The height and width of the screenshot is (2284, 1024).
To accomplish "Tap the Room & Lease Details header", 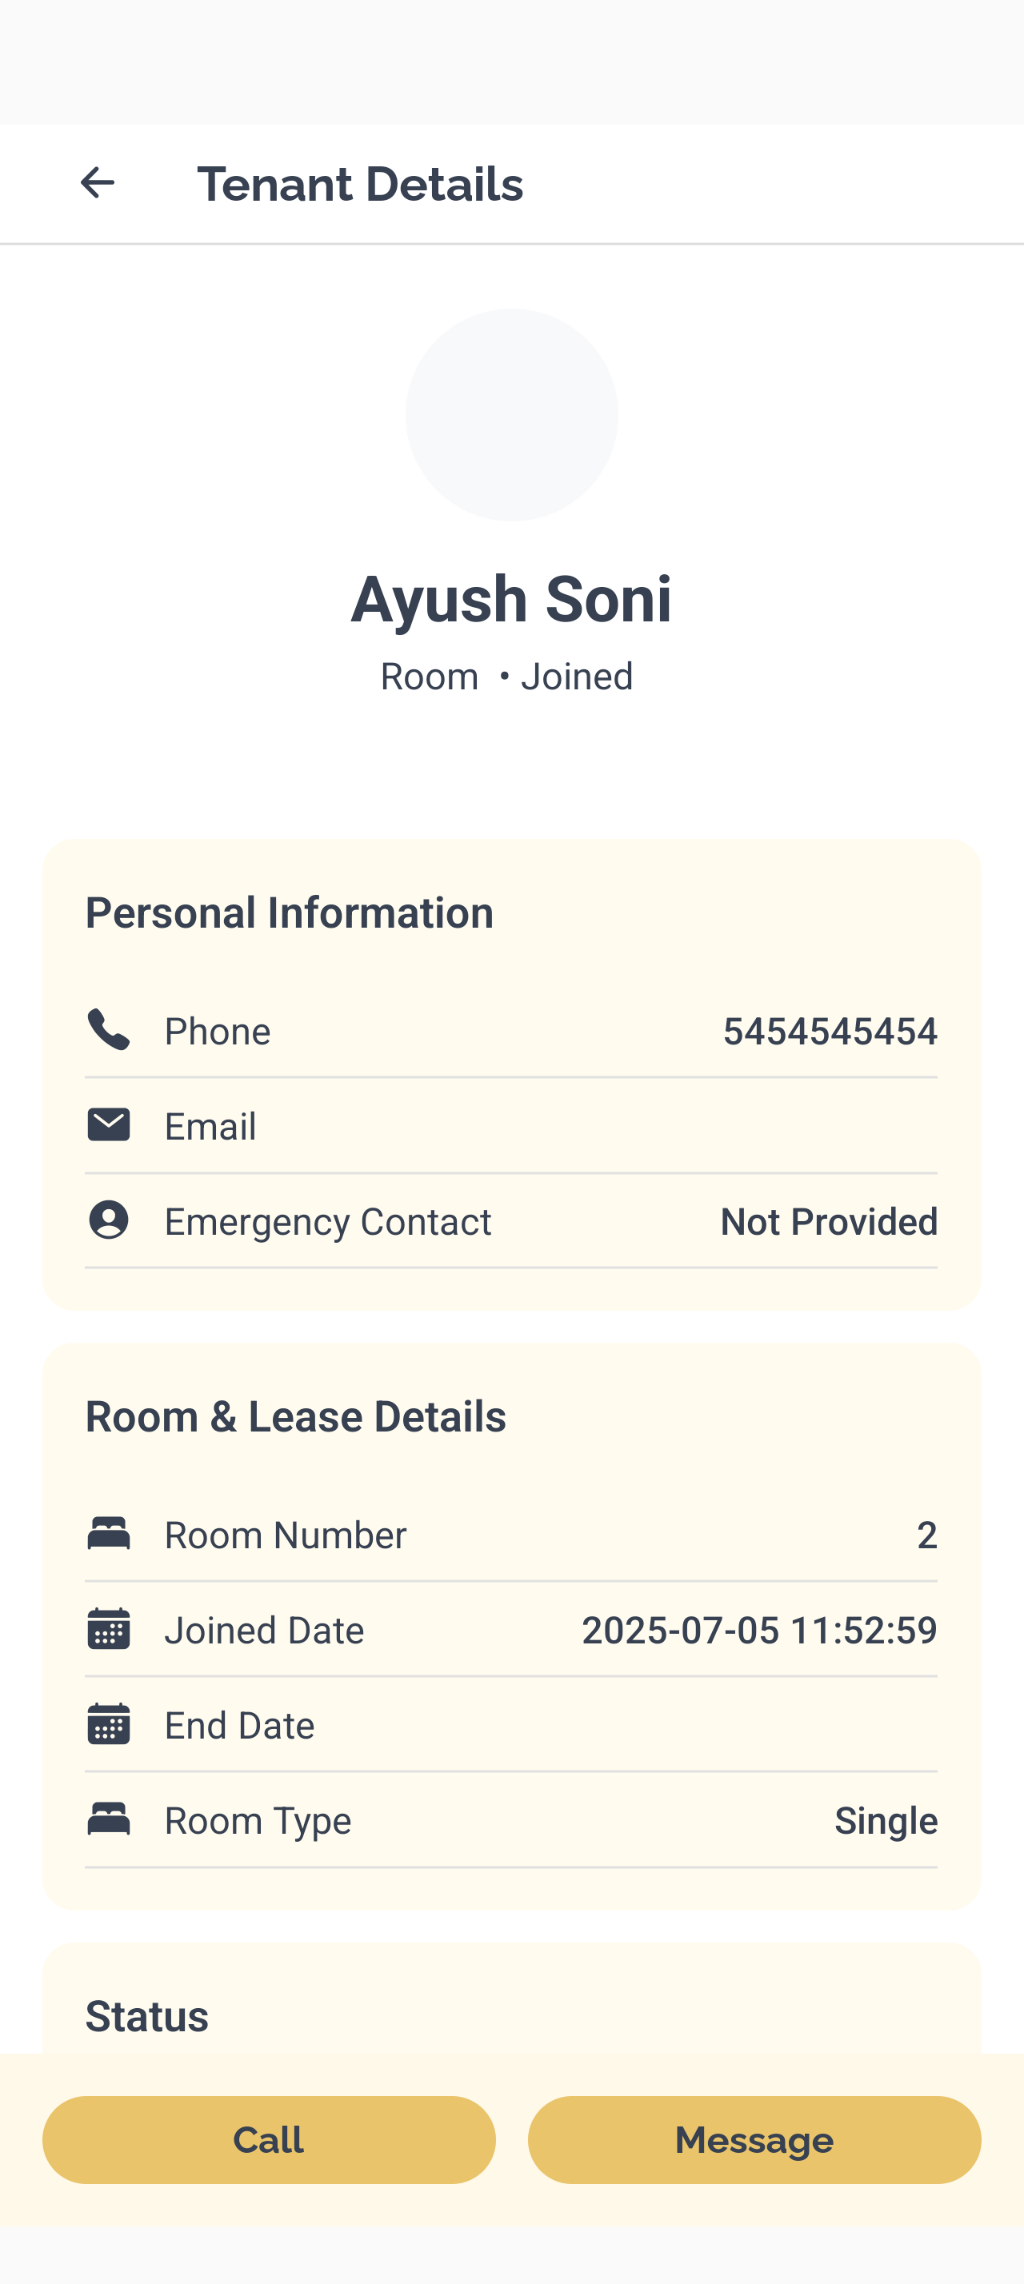I will [295, 1417].
